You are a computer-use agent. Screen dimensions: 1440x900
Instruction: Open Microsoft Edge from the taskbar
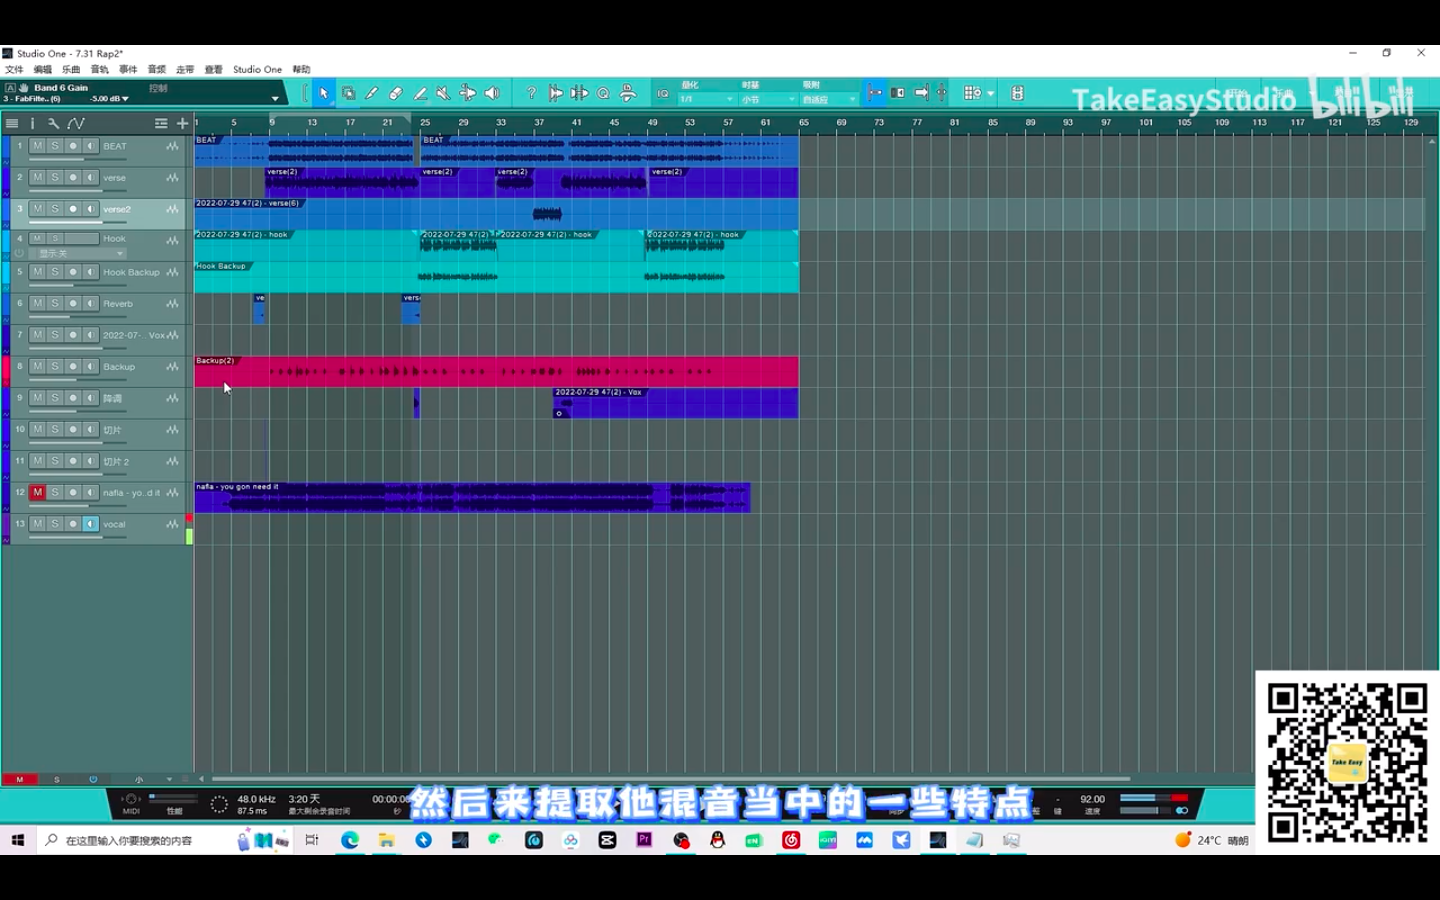point(350,840)
